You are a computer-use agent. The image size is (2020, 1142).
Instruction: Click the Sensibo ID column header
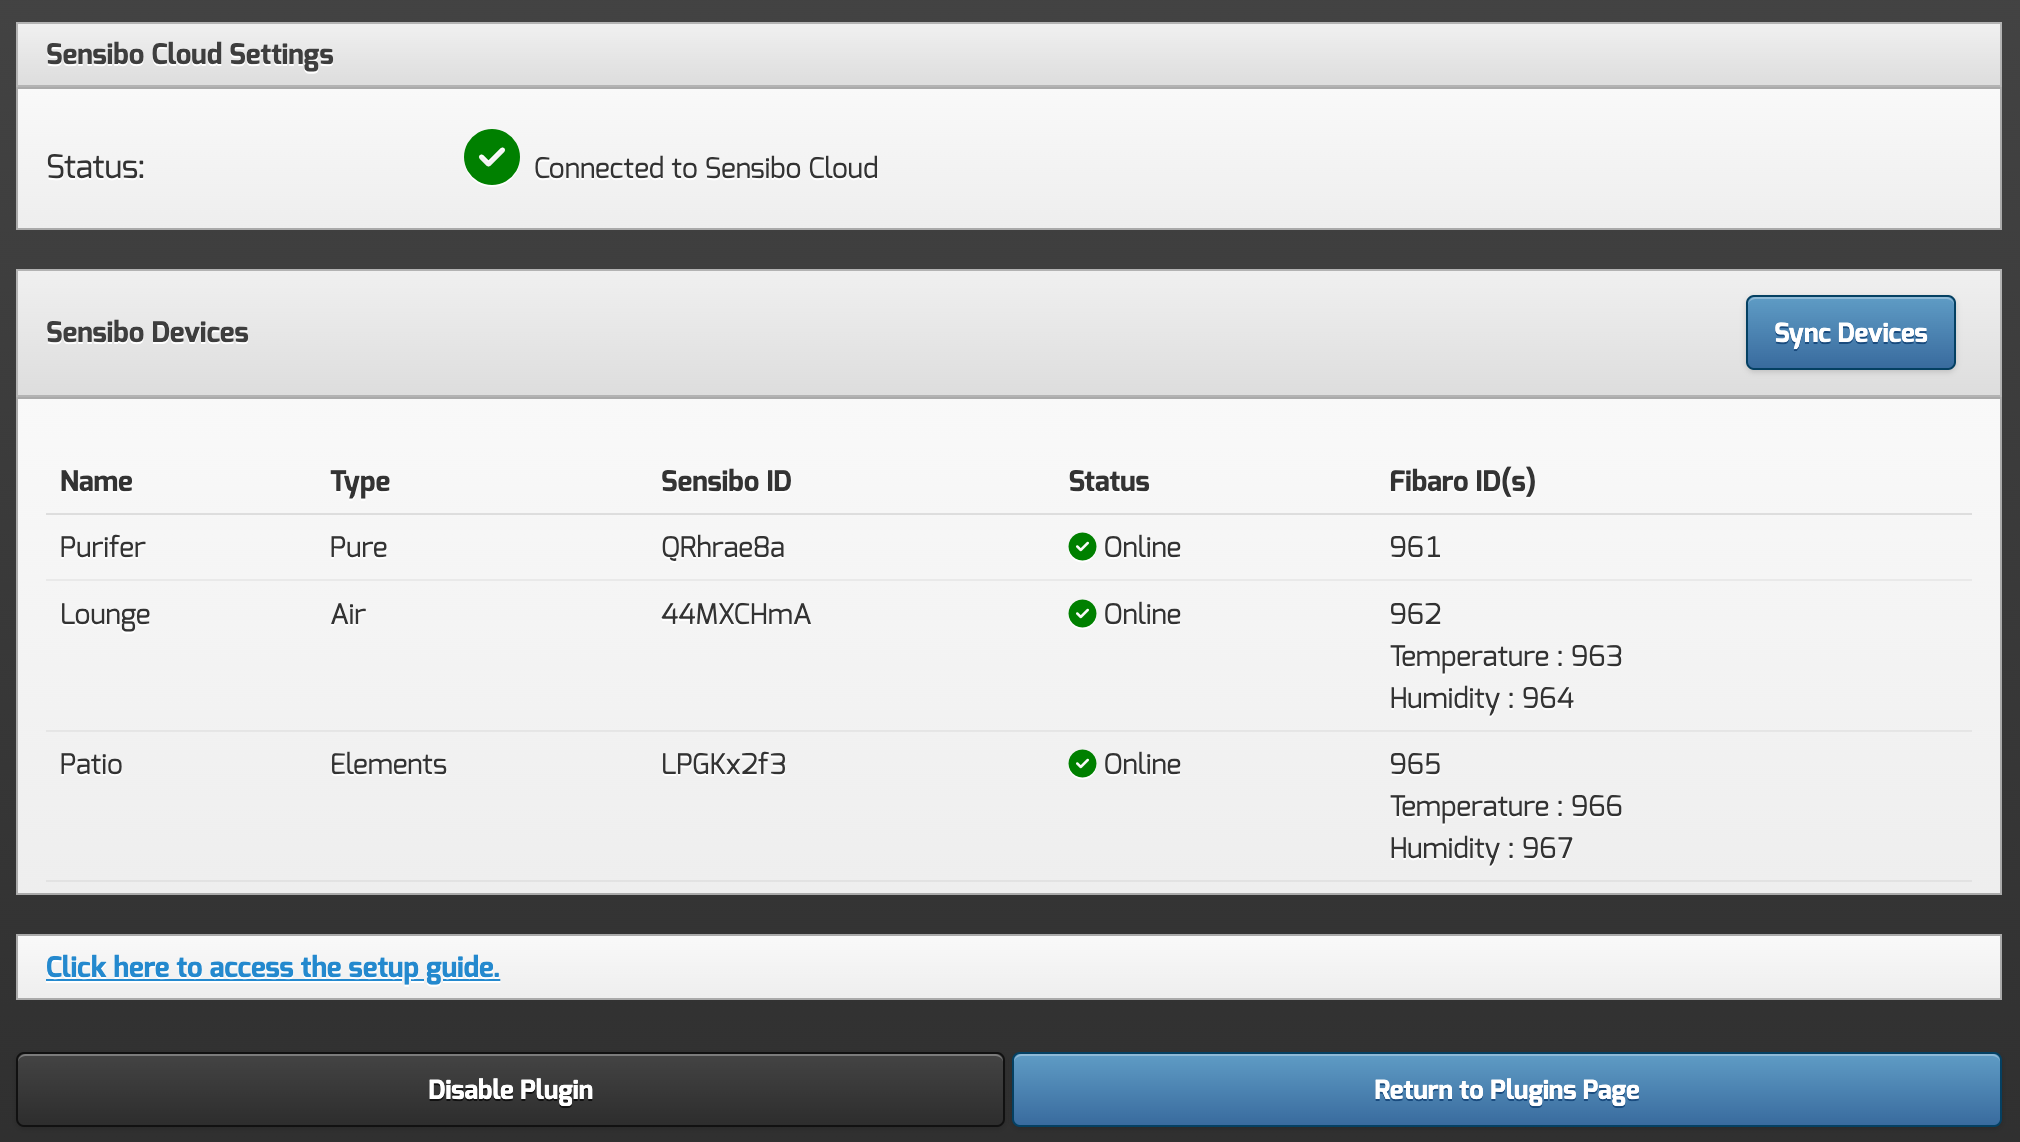tap(726, 481)
